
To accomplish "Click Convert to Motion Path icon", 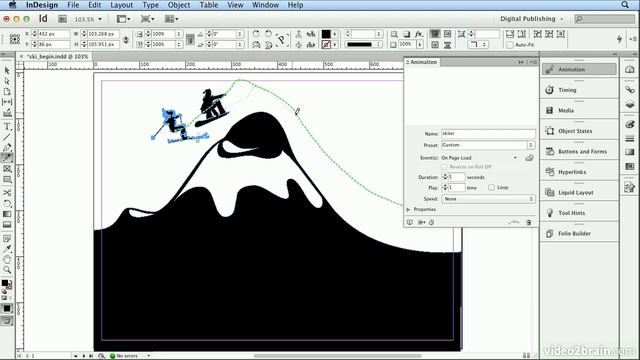I will click(x=514, y=222).
